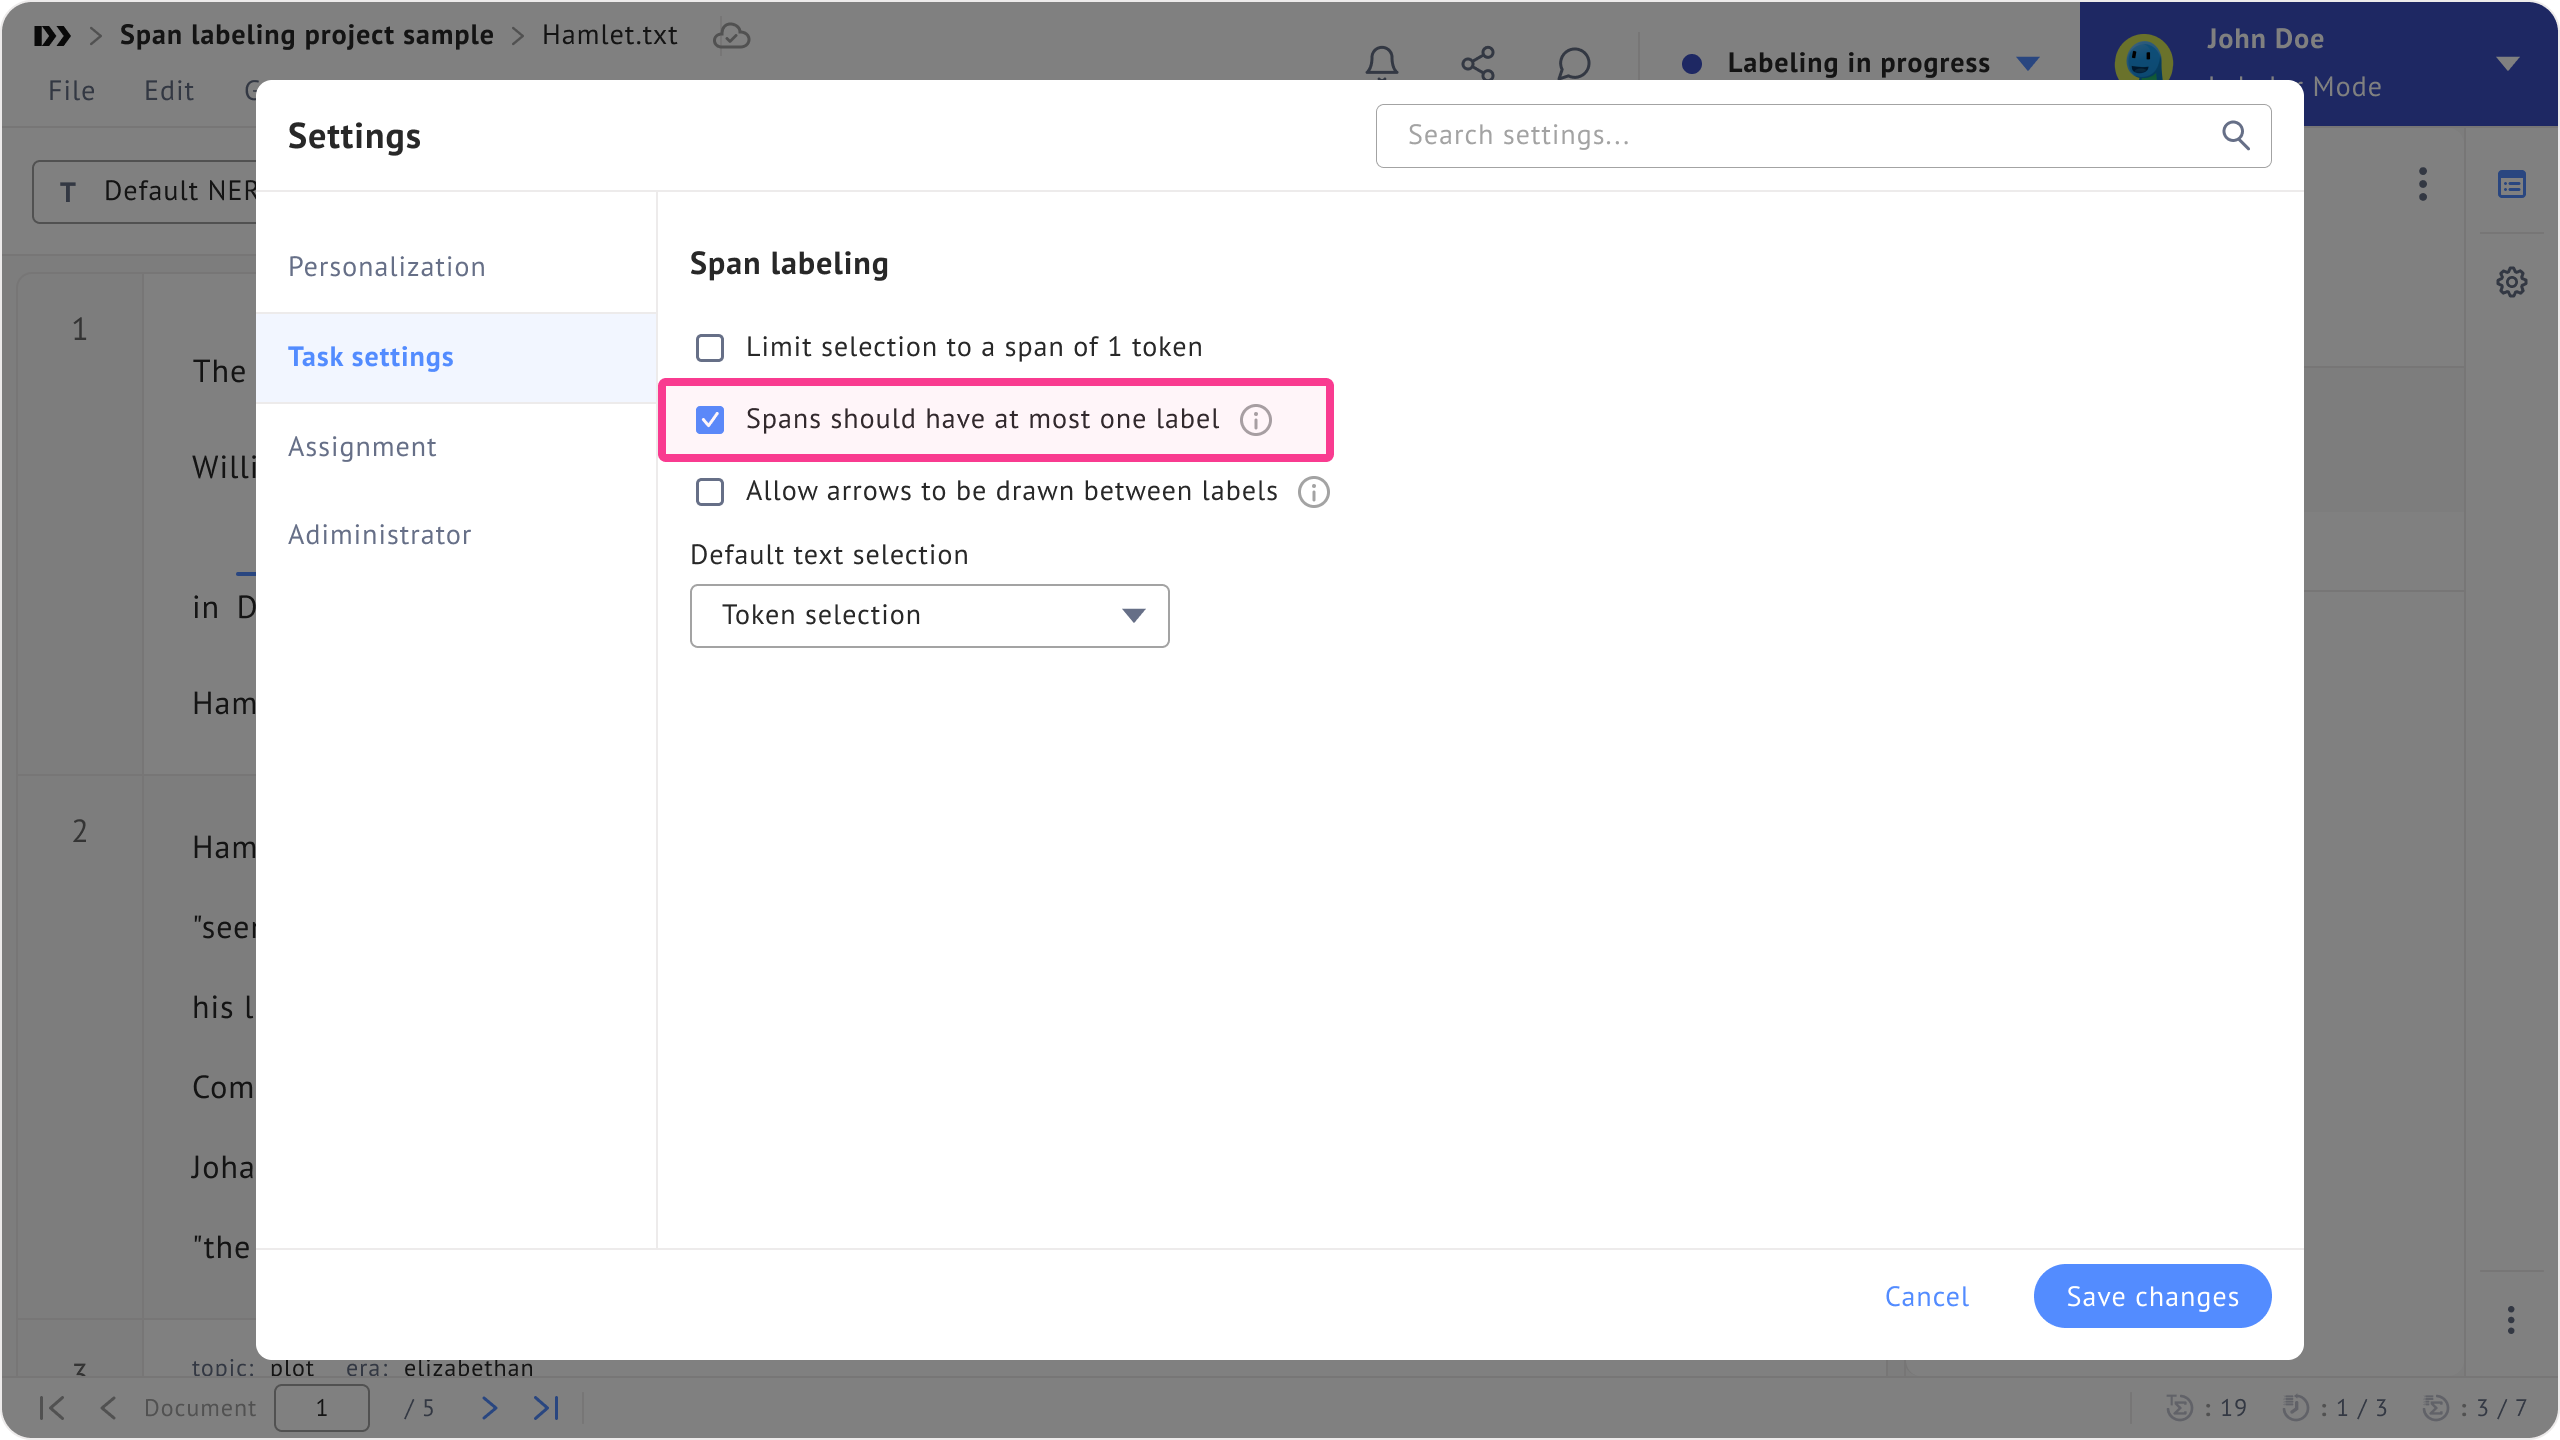This screenshot has height=1440, width=2560.
Task: Click info icon next to arrows option
Action: click(x=1313, y=492)
